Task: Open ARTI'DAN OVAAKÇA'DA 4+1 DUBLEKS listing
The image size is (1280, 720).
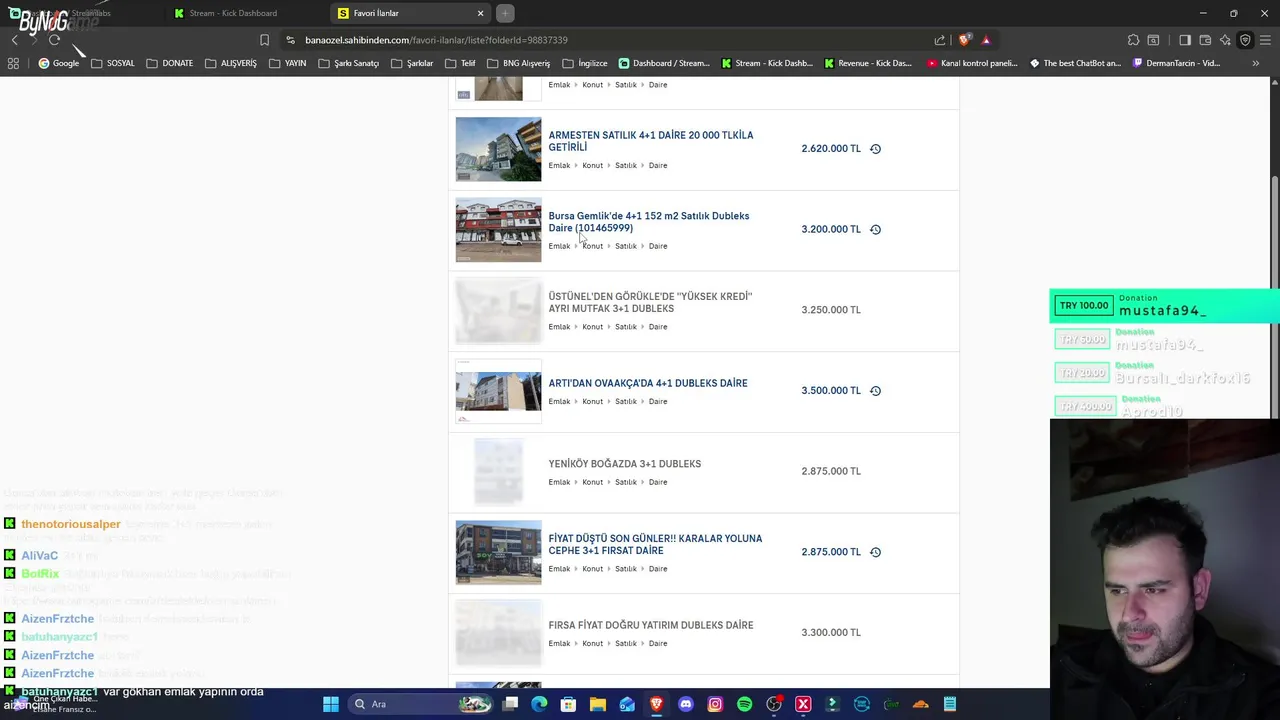Action: pos(647,383)
